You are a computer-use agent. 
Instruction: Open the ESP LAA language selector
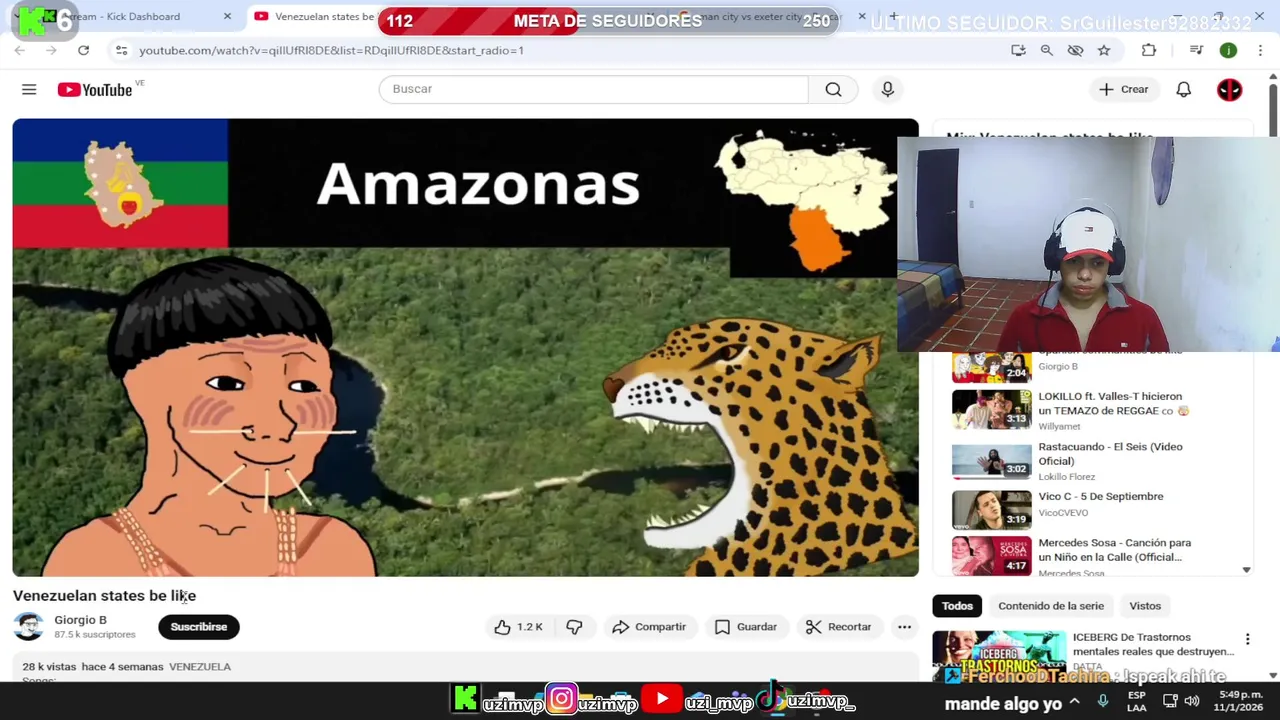[1137, 701]
